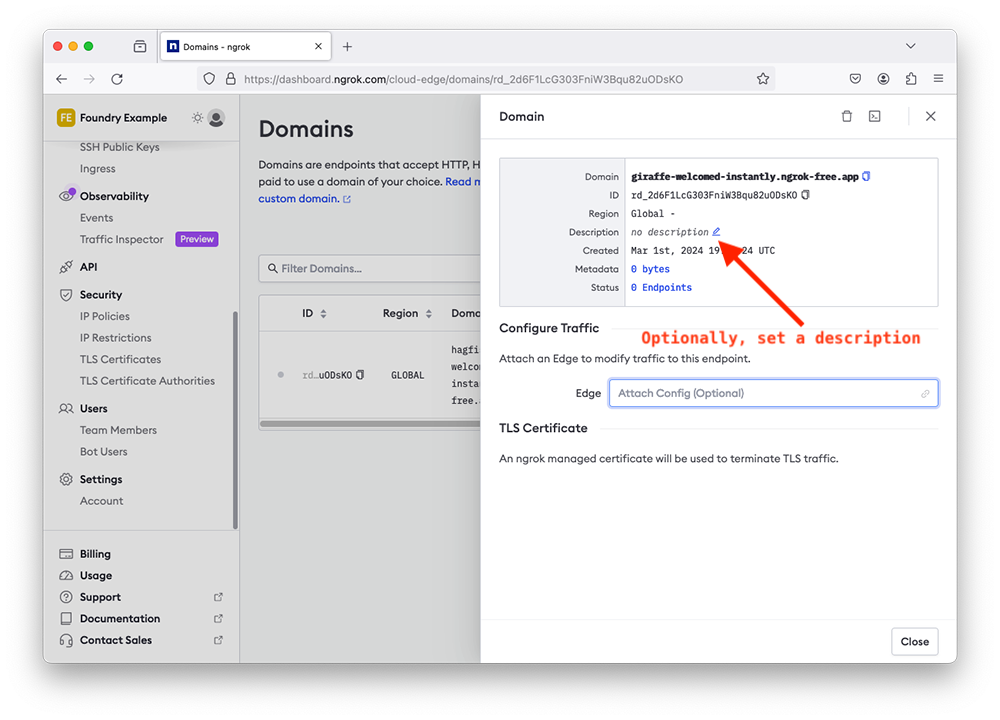Select the GLOBAL region cell in table
1000x720 pixels.
(x=408, y=376)
